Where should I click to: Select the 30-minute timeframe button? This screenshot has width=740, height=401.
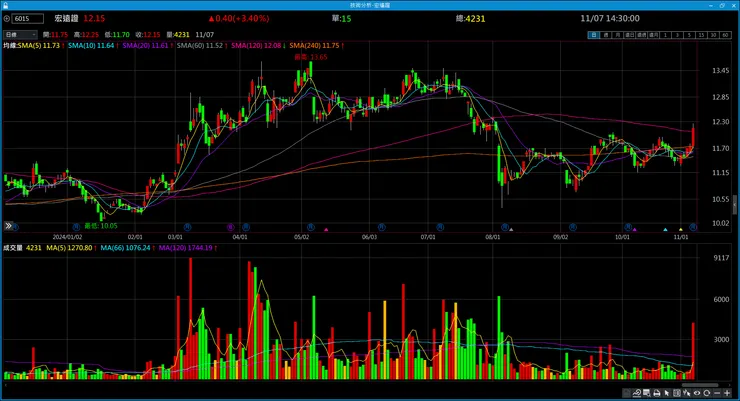click(x=713, y=35)
